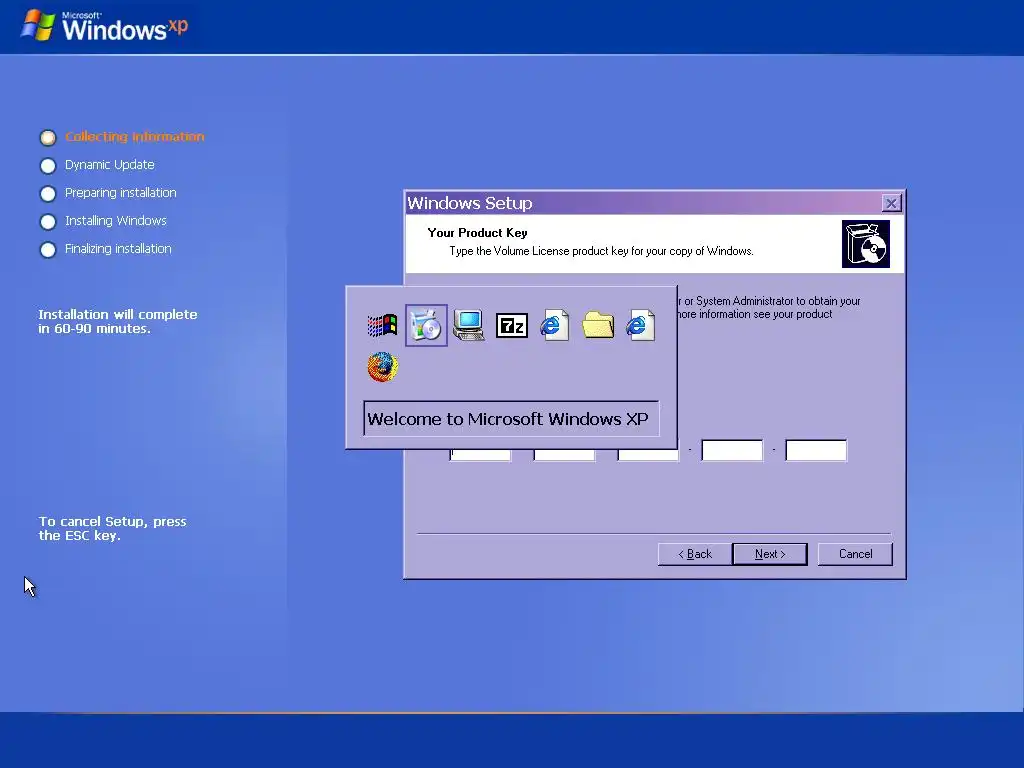Click the 'Welcome to Microsoft Windows XP' label
Viewport: 1024px width, 768px height.
click(x=508, y=419)
